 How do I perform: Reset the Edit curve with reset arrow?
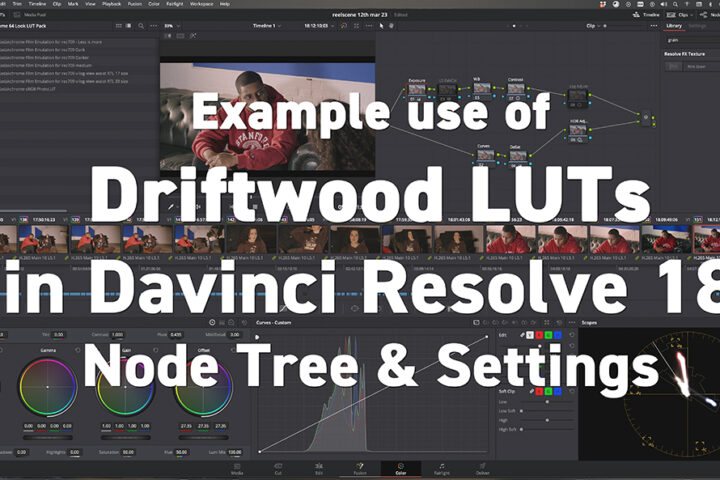[x=572, y=335]
